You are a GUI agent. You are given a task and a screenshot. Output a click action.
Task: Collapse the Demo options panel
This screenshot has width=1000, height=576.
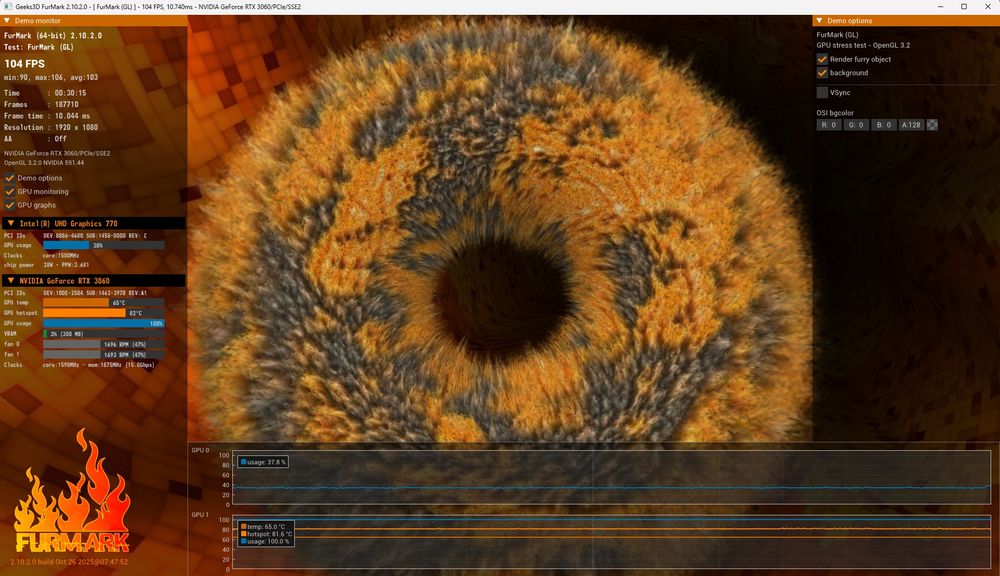coord(820,21)
